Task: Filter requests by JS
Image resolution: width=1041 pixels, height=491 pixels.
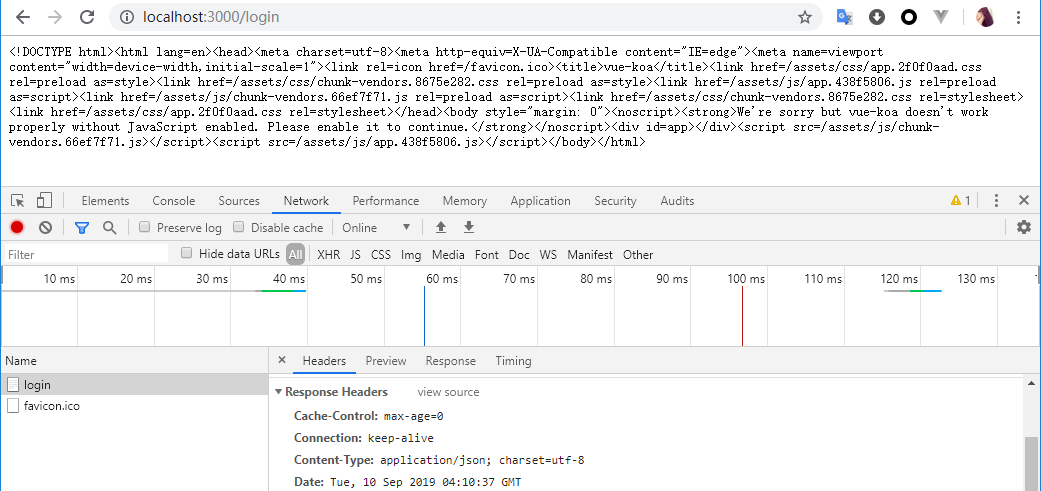Action: point(356,255)
